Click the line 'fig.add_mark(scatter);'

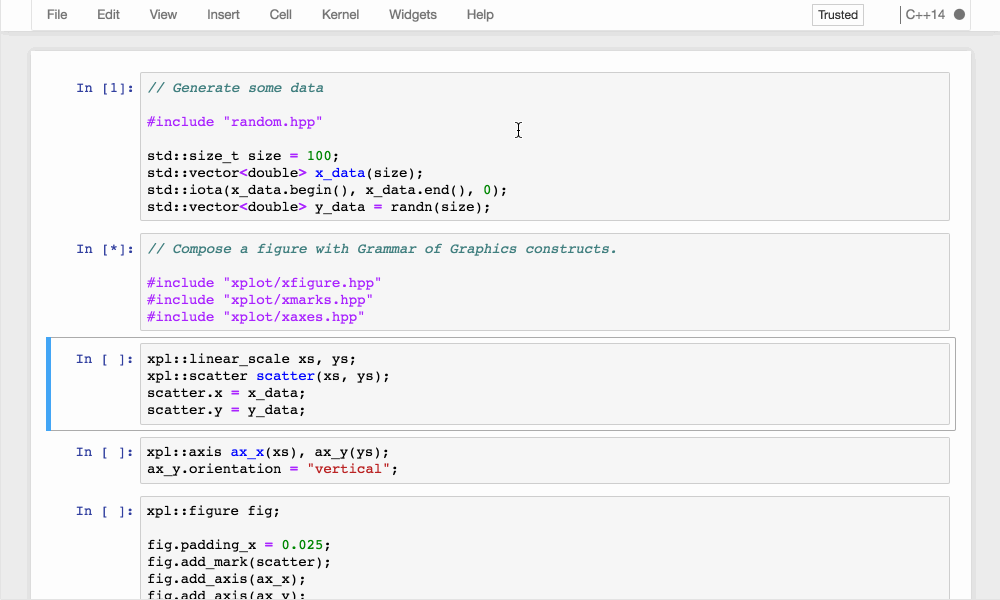pos(239,562)
